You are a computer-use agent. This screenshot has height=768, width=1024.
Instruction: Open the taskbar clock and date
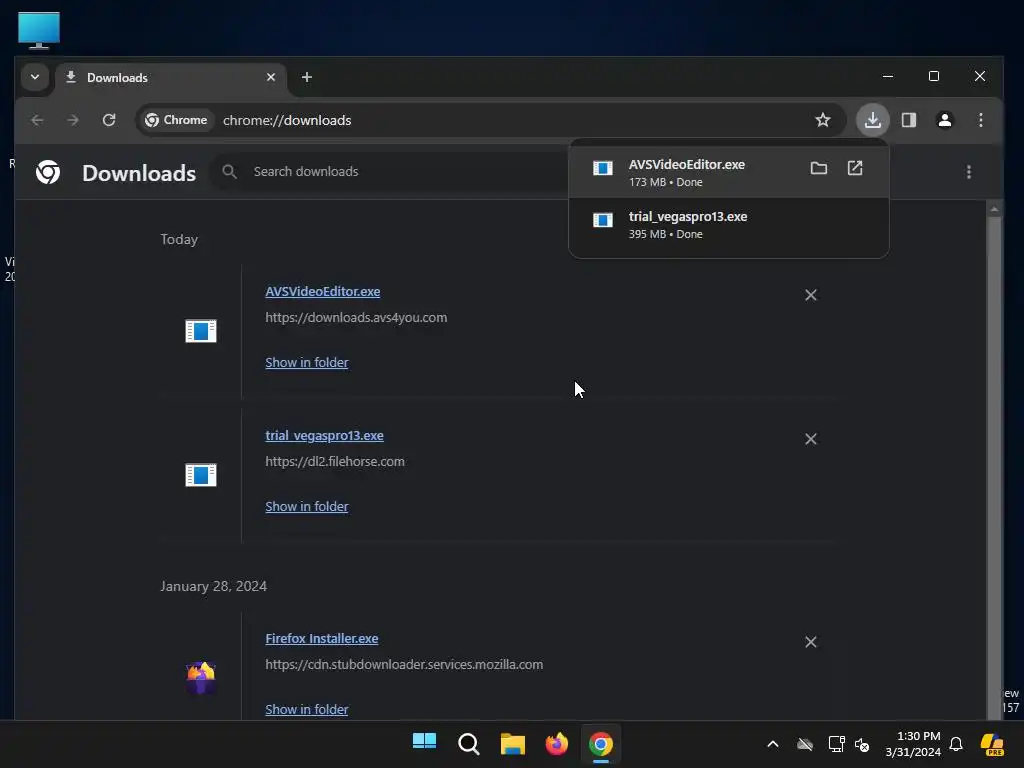[914, 744]
